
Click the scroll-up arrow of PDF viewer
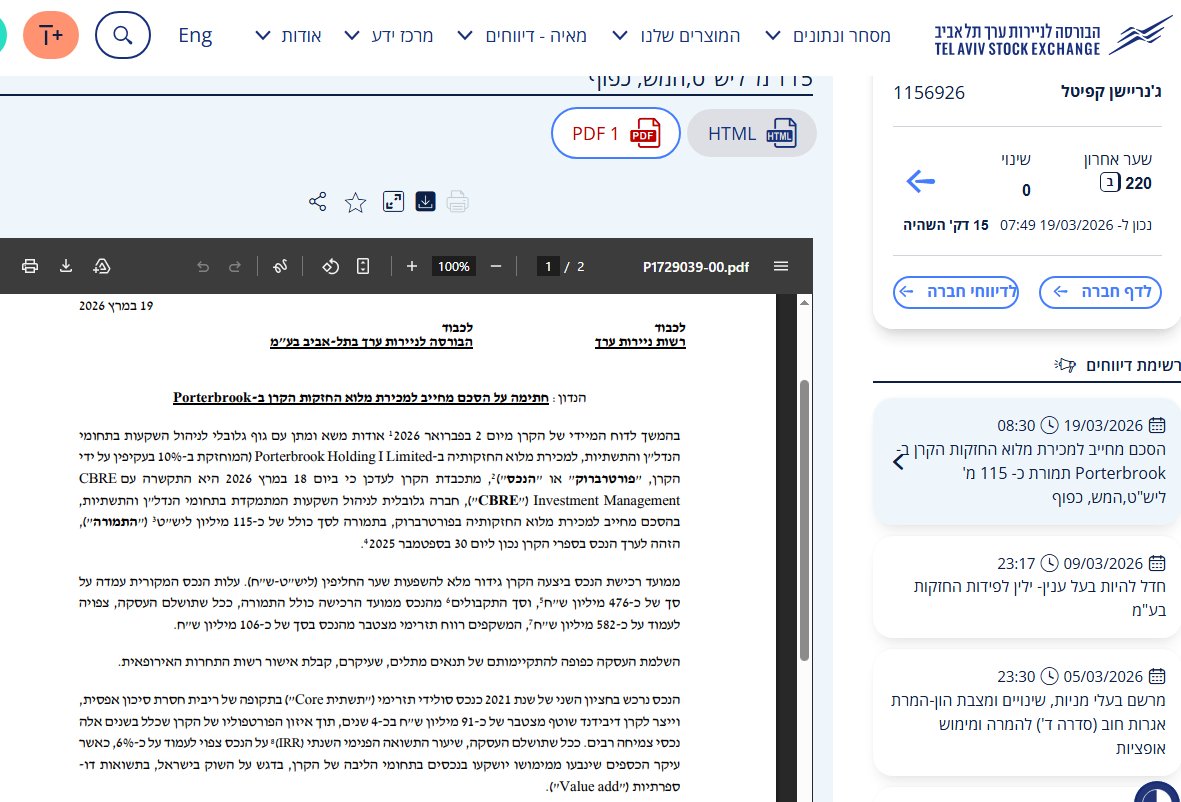804,303
